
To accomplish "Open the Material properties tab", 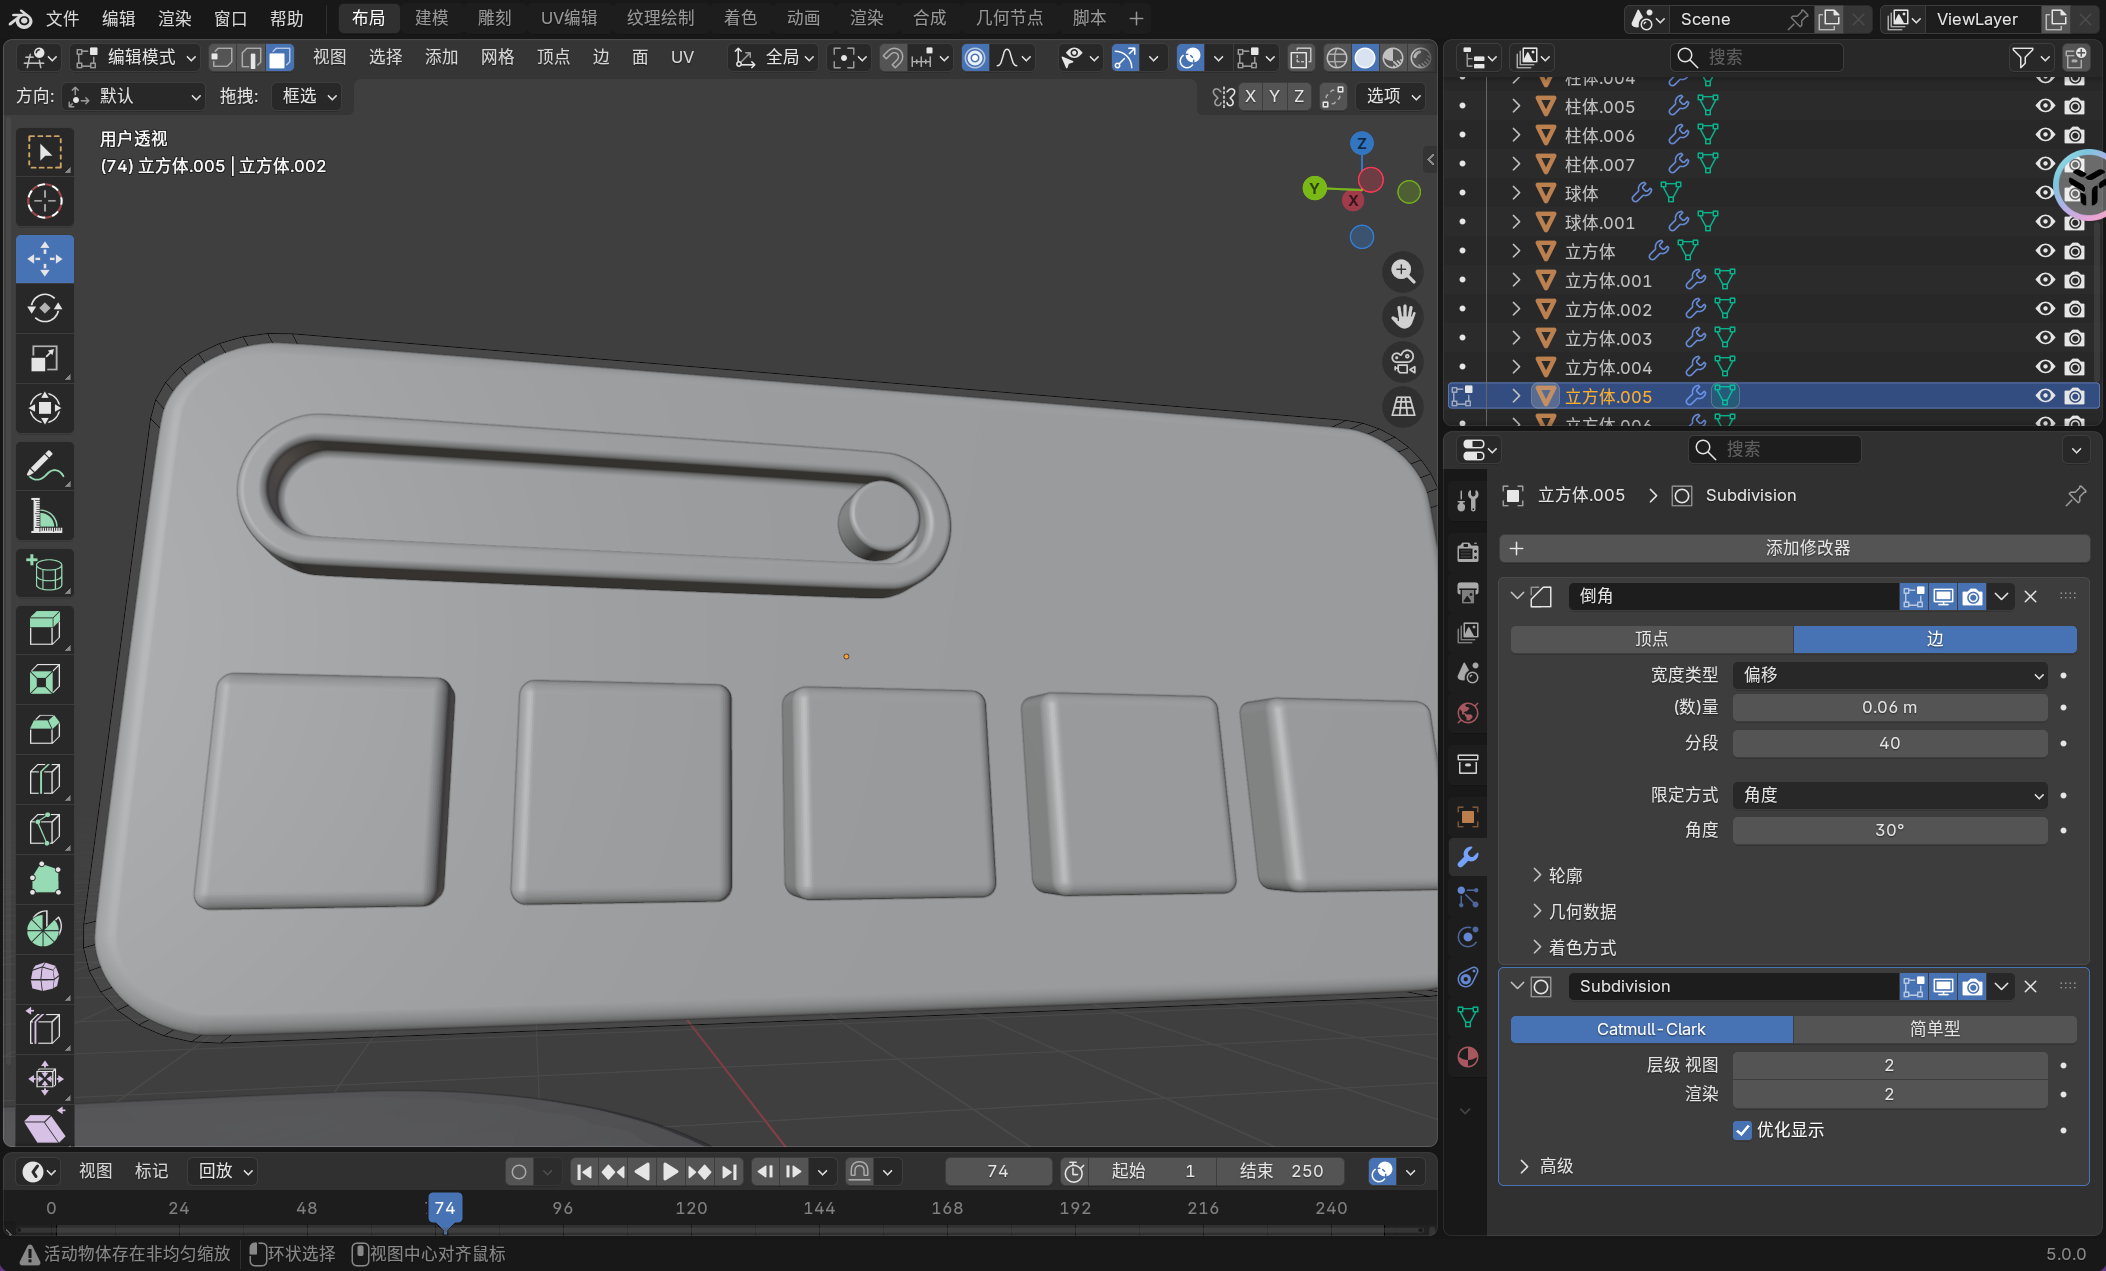I will coord(1467,1058).
